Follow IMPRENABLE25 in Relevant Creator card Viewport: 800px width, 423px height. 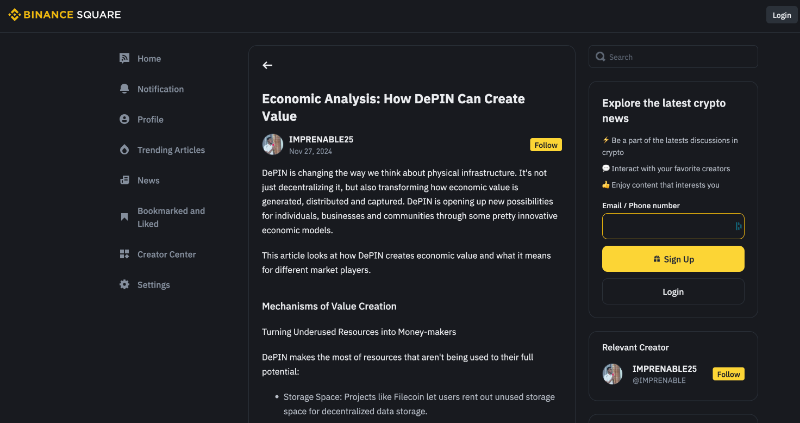(x=728, y=374)
